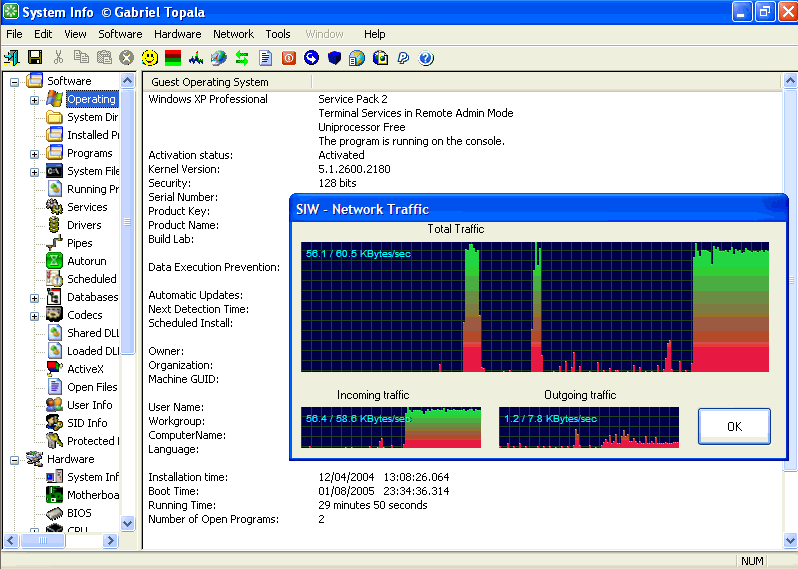The image size is (798, 569).
Task: Open the Network menu
Action: tap(233, 34)
